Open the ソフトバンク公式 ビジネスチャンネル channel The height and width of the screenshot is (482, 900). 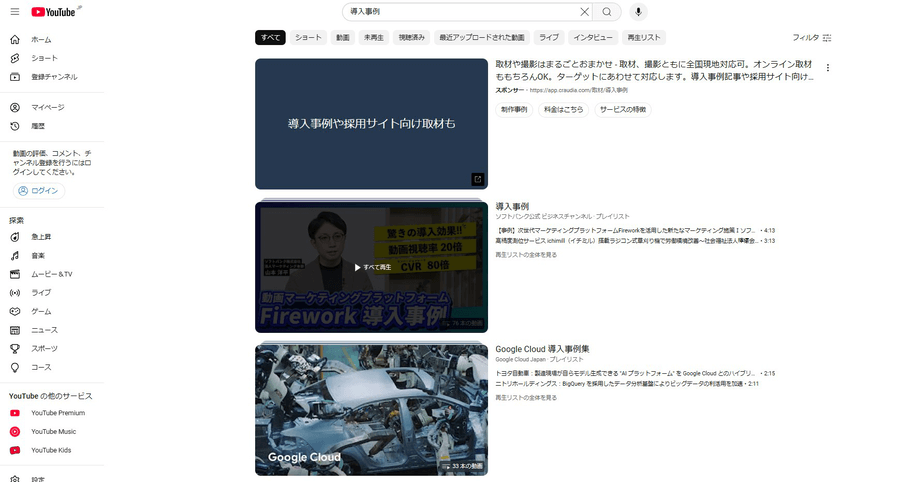(544, 217)
